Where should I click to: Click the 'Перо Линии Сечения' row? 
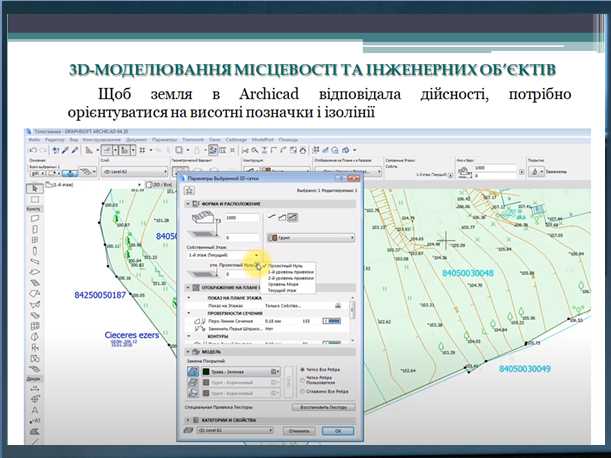click(x=267, y=321)
